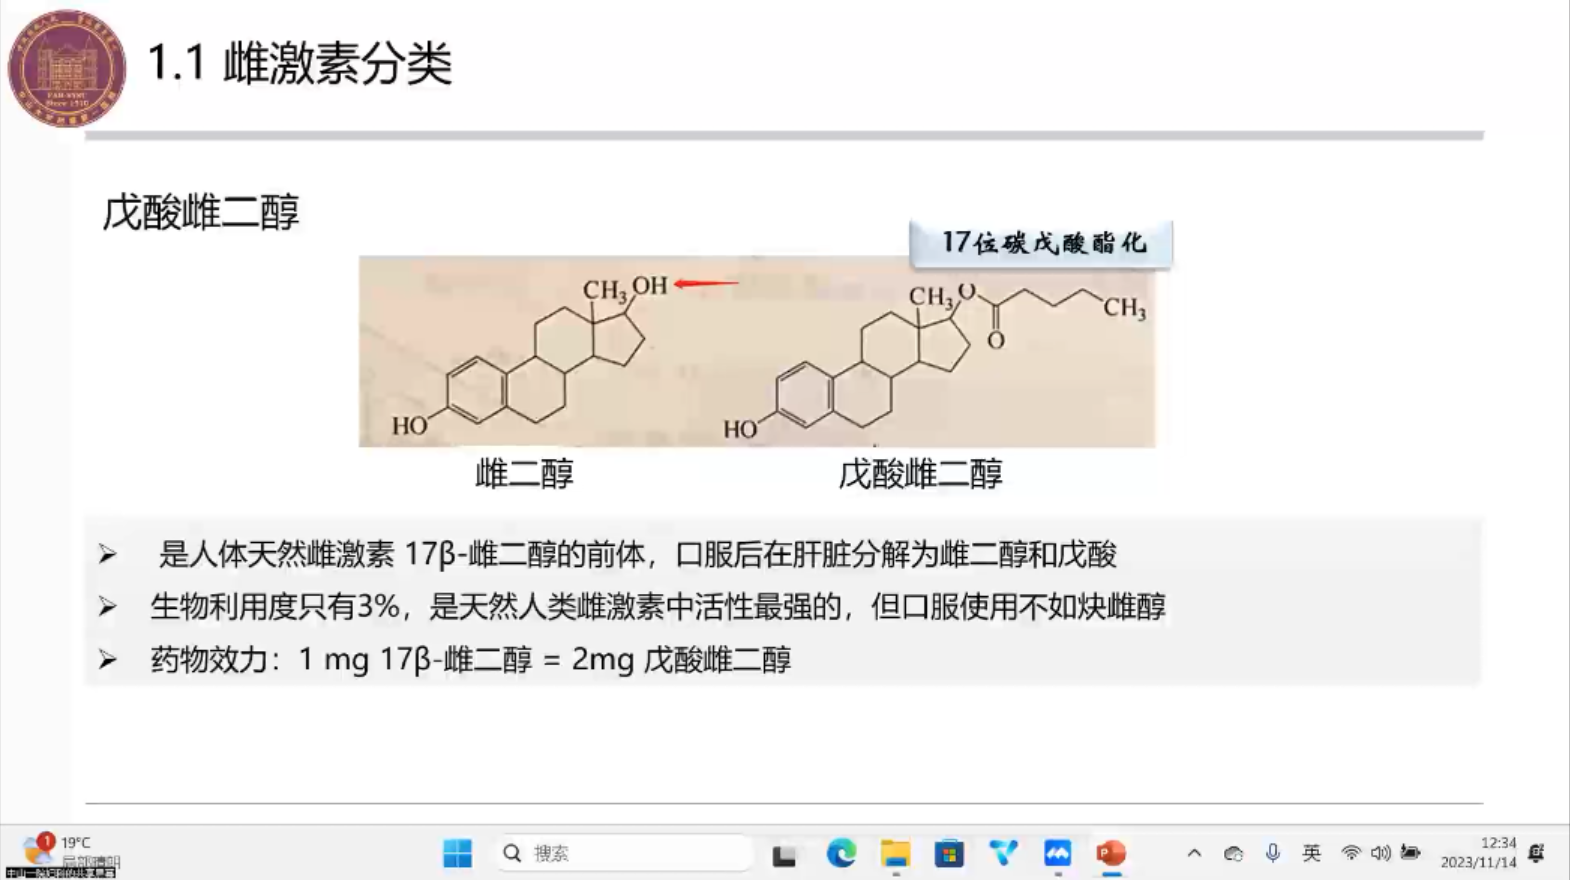Launch Microsoft Edge from the taskbar
This screenshot has height=880, width=1570.
841,853
